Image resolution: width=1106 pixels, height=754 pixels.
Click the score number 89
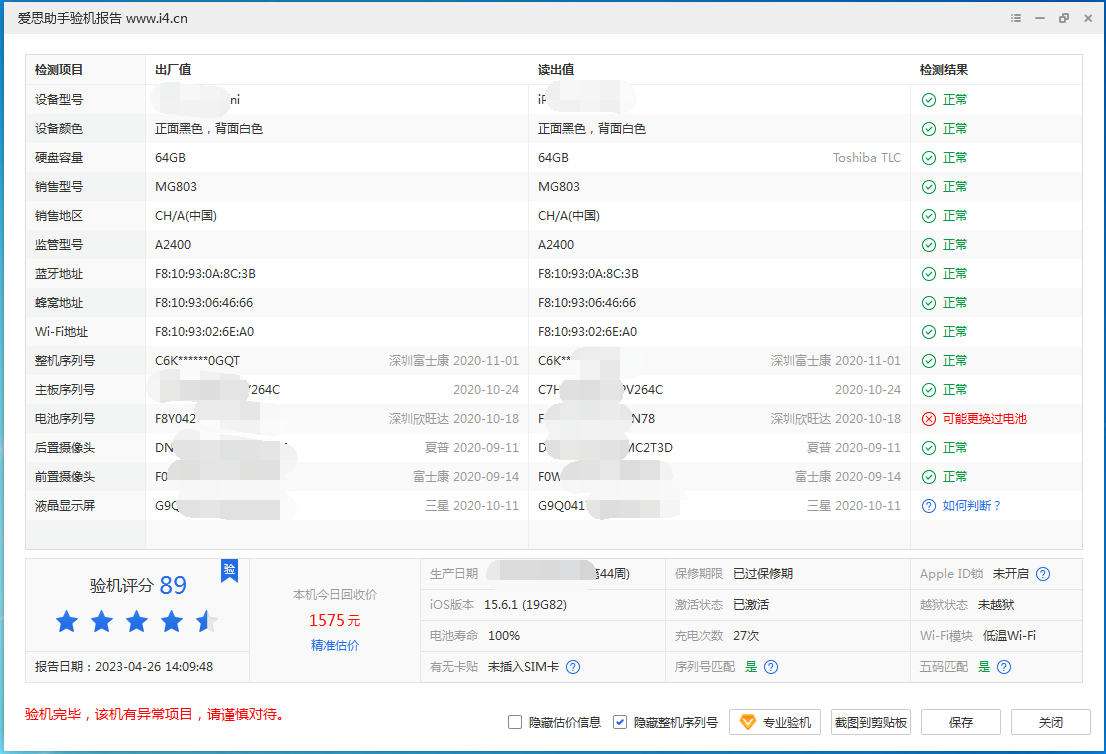coord(173,585)
